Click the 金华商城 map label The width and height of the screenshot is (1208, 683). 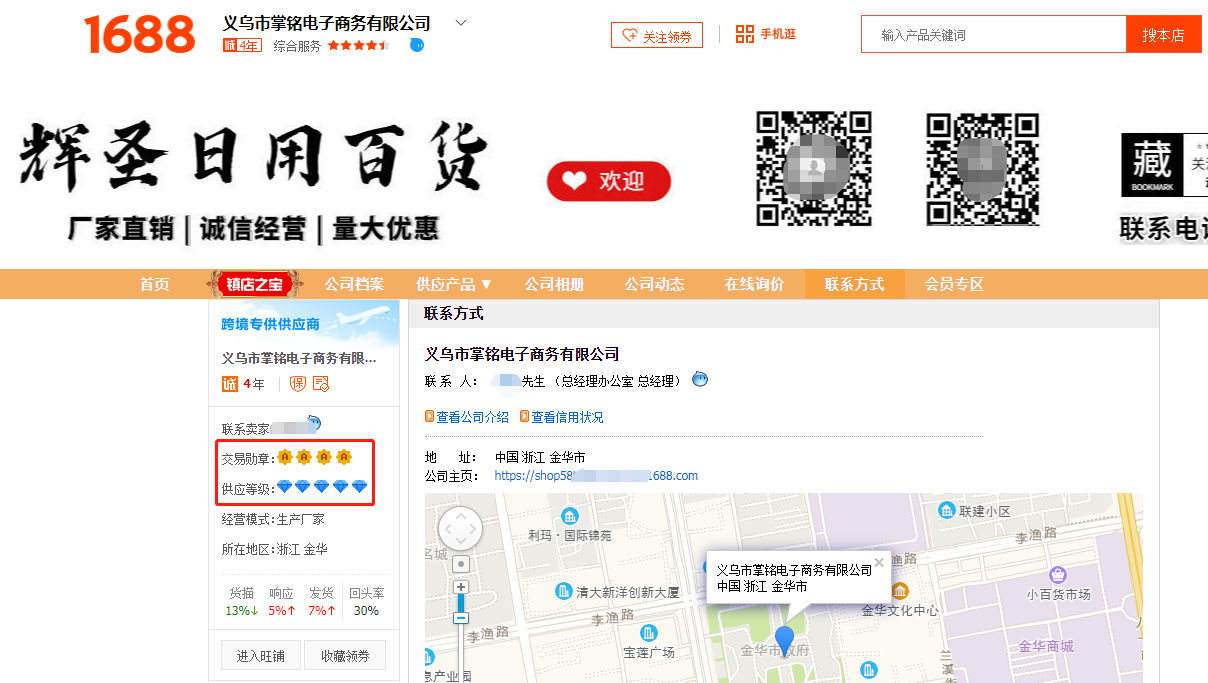pos(1046,646)
